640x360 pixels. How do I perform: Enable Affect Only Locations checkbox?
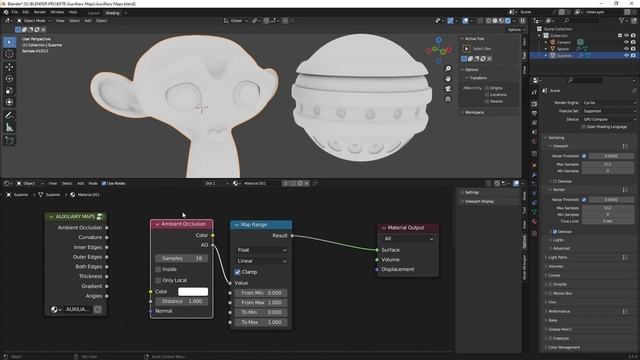[487, 95]
